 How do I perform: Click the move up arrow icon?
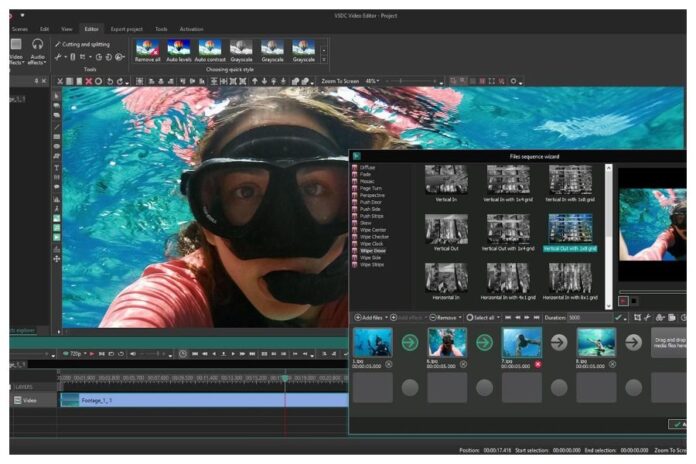(x=255, y=81)
